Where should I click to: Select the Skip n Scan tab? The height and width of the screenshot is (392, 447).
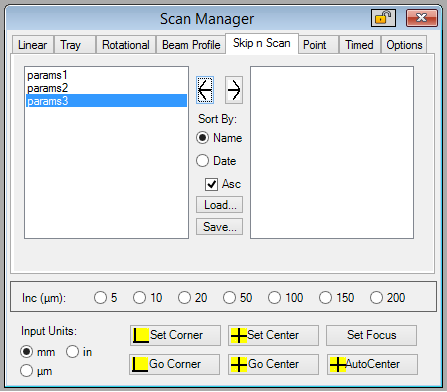[x=262, y=43]
